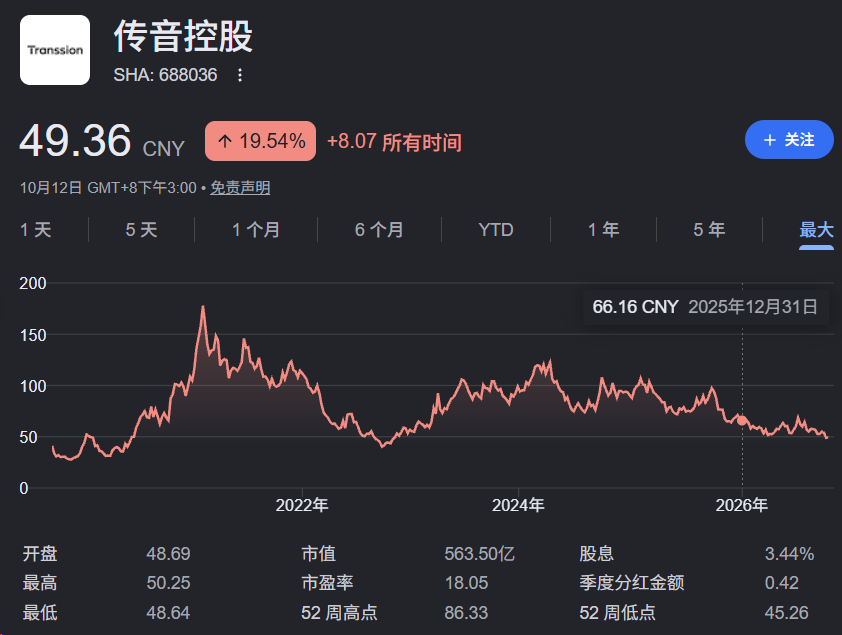Click the 市值 label
Screen dimensions: 842x635
tap(318, 553)
